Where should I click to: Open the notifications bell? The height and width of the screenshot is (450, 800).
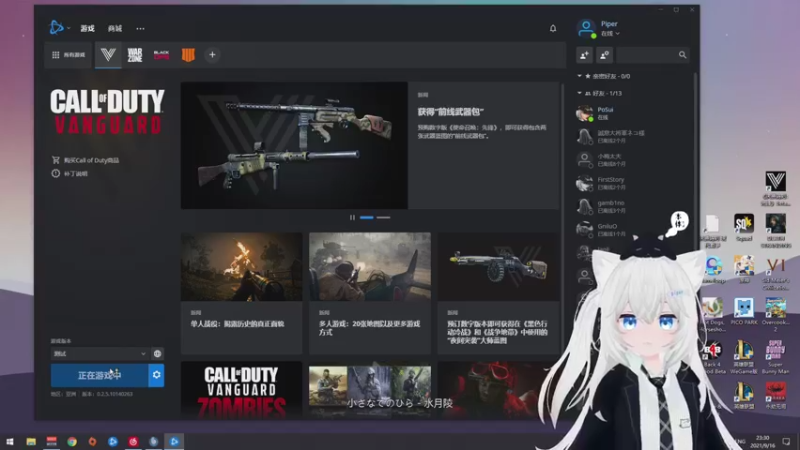pyautogui.click(x=553, y=29)
